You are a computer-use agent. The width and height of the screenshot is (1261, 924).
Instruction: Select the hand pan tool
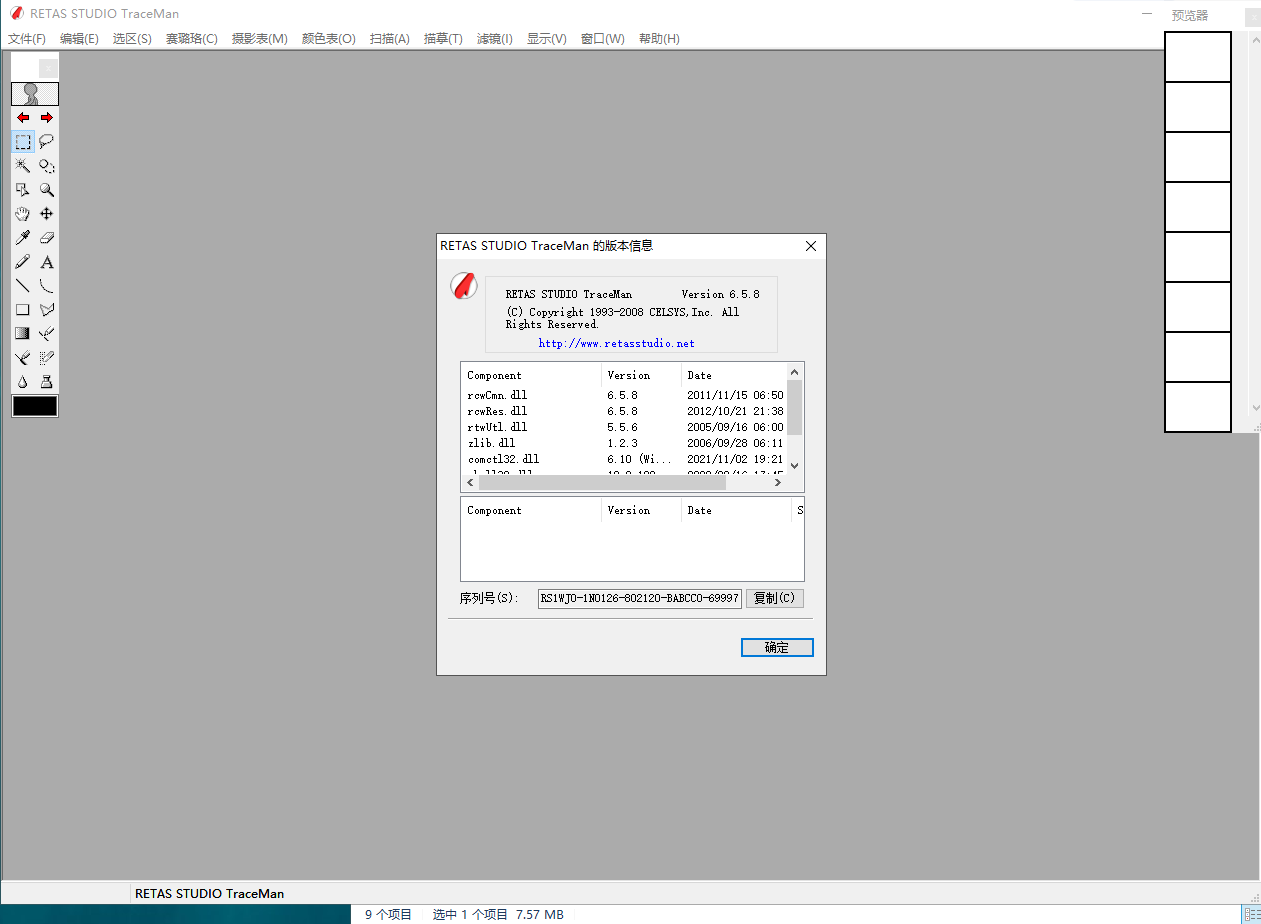pyautogui.click(x=23, y=214)
